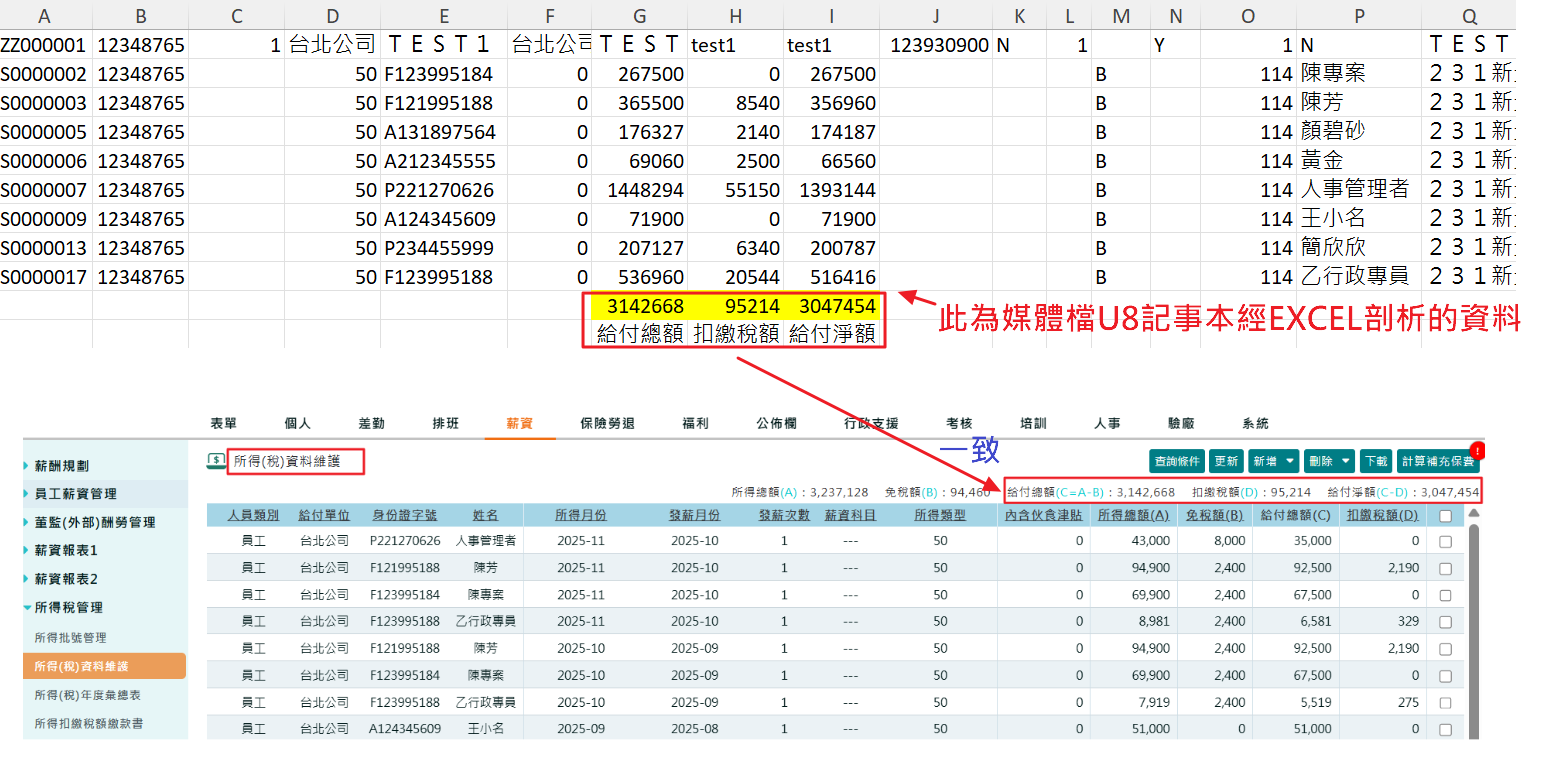This screenshot has width=1553, height=777.
Task: Open 所得批號管理 in the sidebar
Action: point(70,638)
